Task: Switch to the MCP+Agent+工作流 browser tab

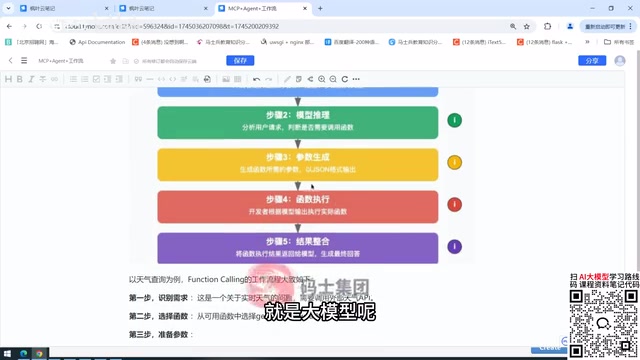Action: click(263, 8)
